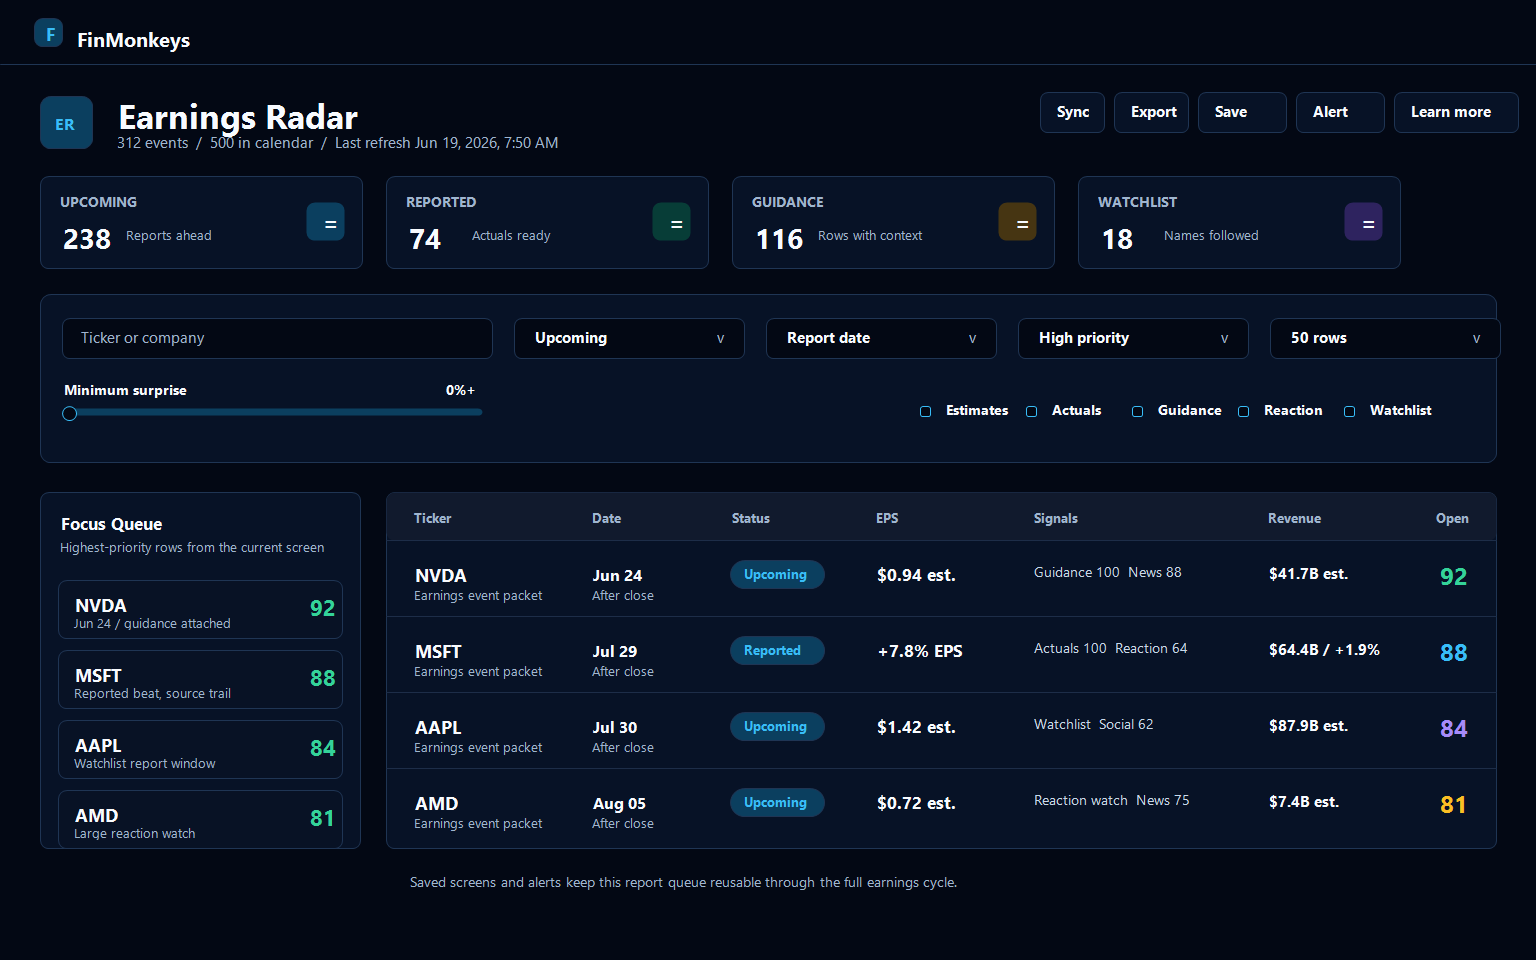Expand the 50 rows dropdown
This screenshot has height=960, width=1536.
[x=1385, y=338]
